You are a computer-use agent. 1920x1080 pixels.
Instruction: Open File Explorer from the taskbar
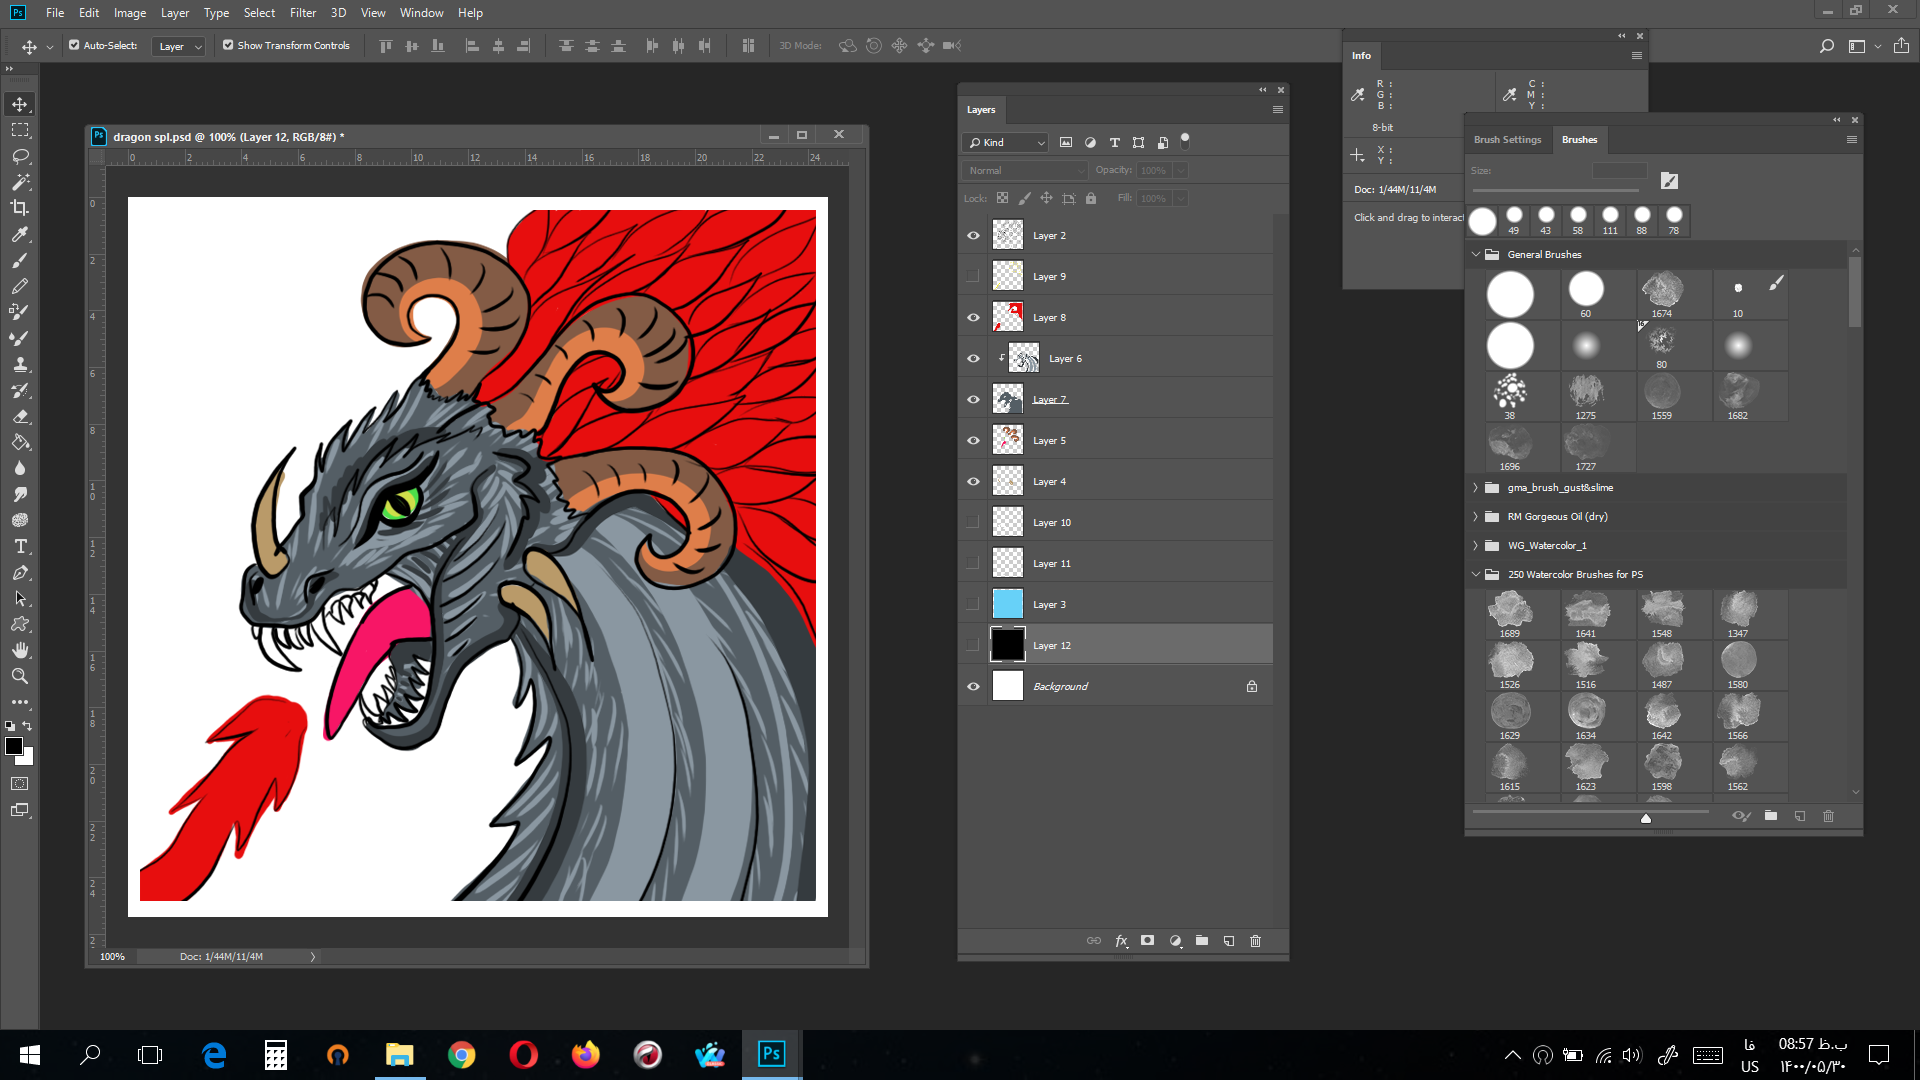point(399,1055)
